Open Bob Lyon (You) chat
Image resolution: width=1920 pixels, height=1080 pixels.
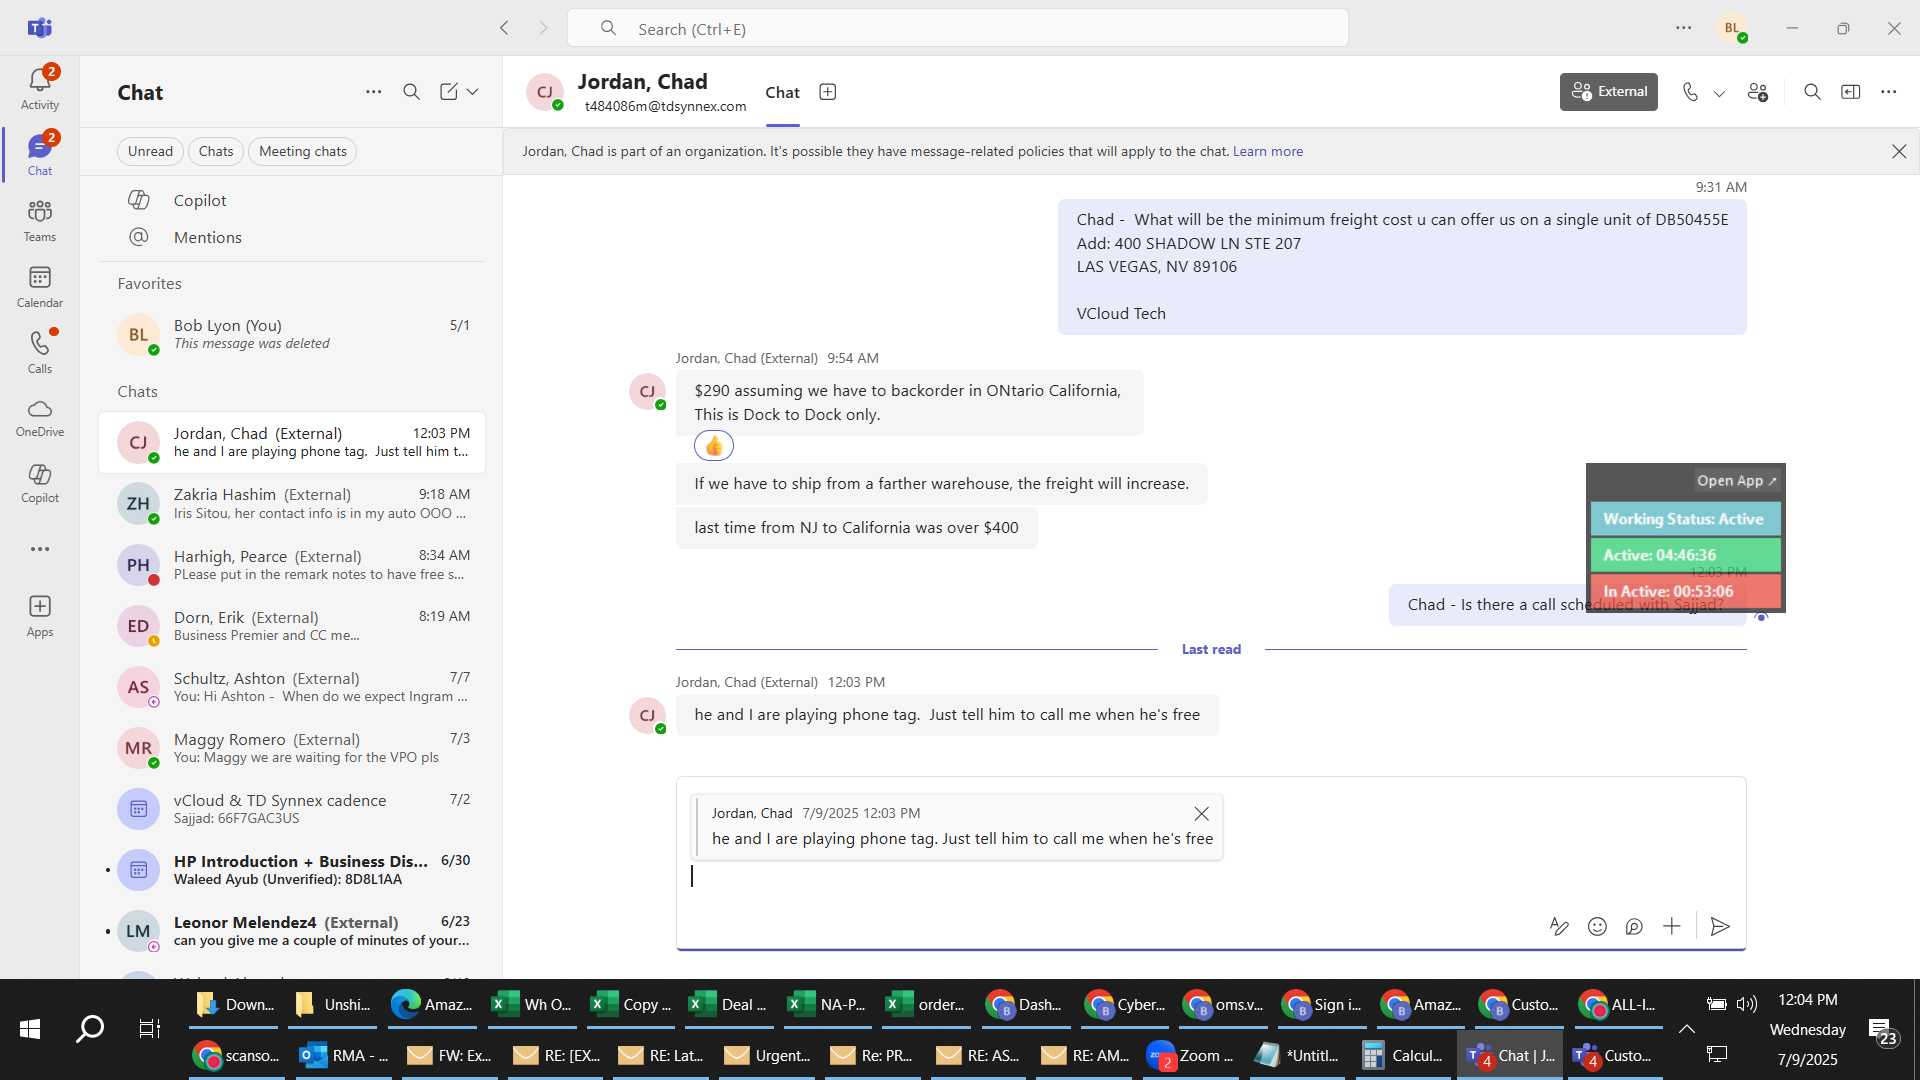tap(291, 334)
